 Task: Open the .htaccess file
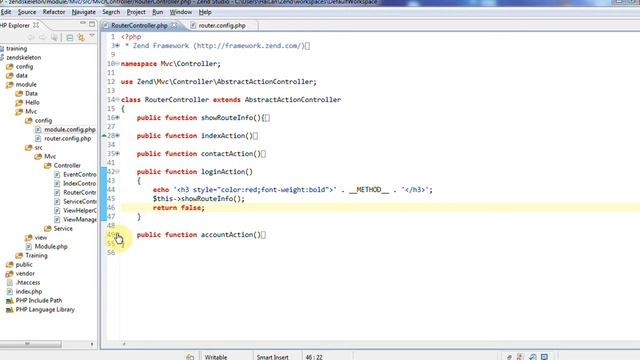pos(28,282)
